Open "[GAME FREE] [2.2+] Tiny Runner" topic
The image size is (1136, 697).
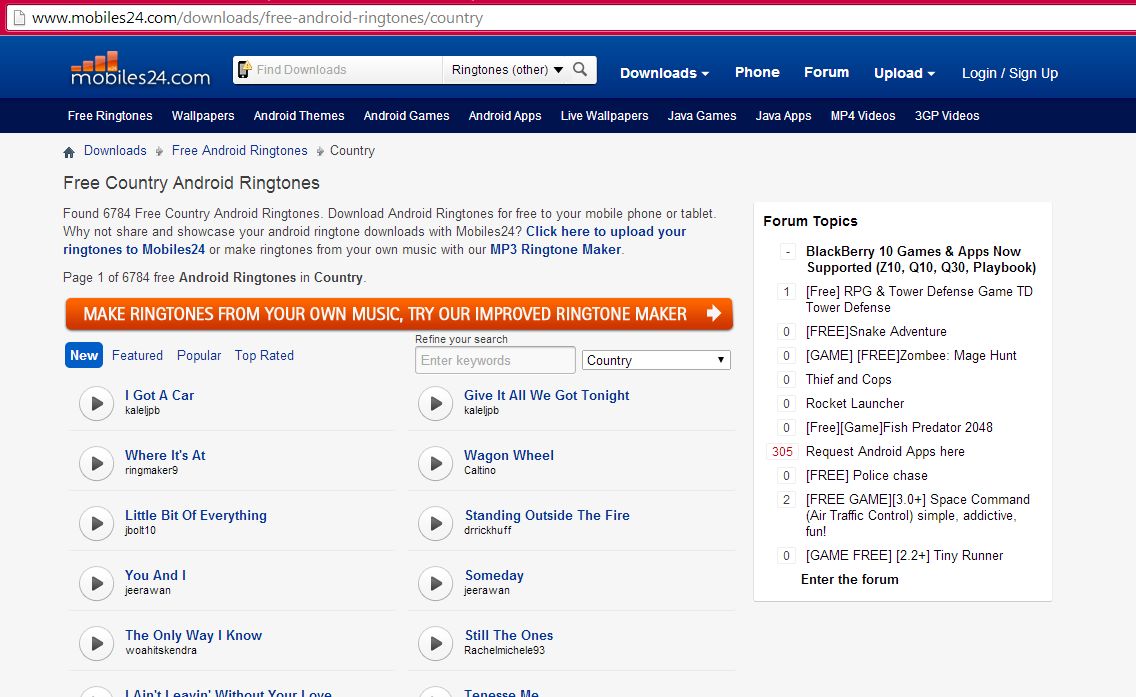click(x=904, y=556)
